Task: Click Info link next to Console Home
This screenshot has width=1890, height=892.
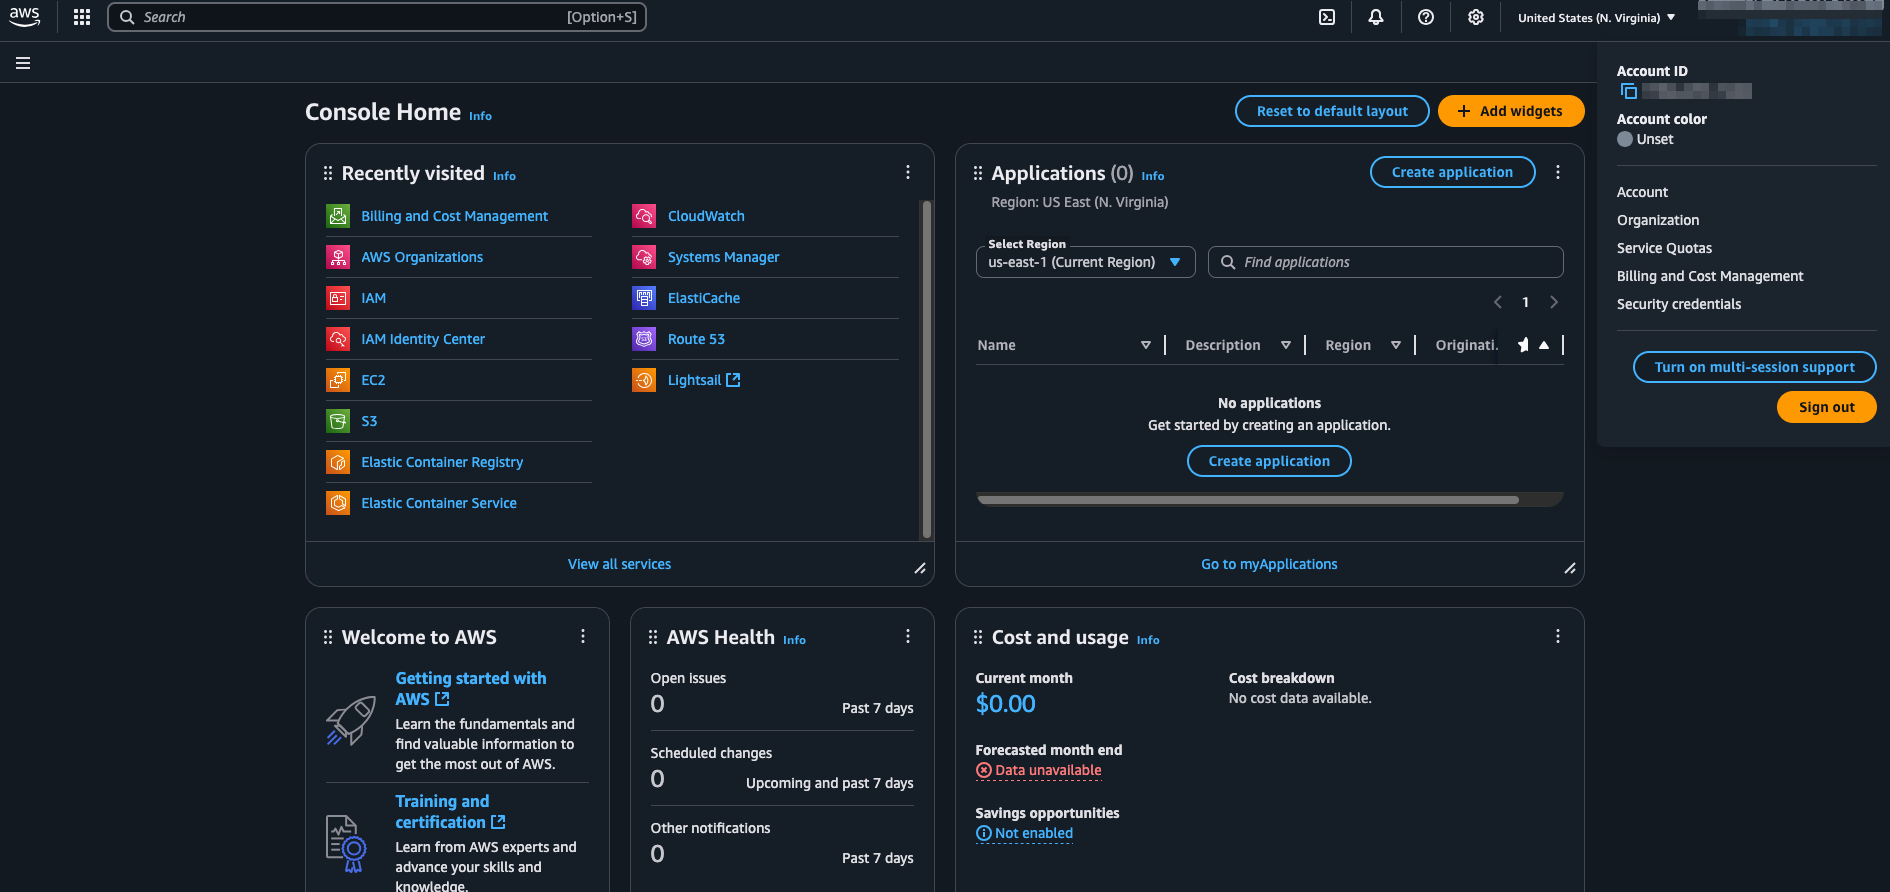Action: 480,116
